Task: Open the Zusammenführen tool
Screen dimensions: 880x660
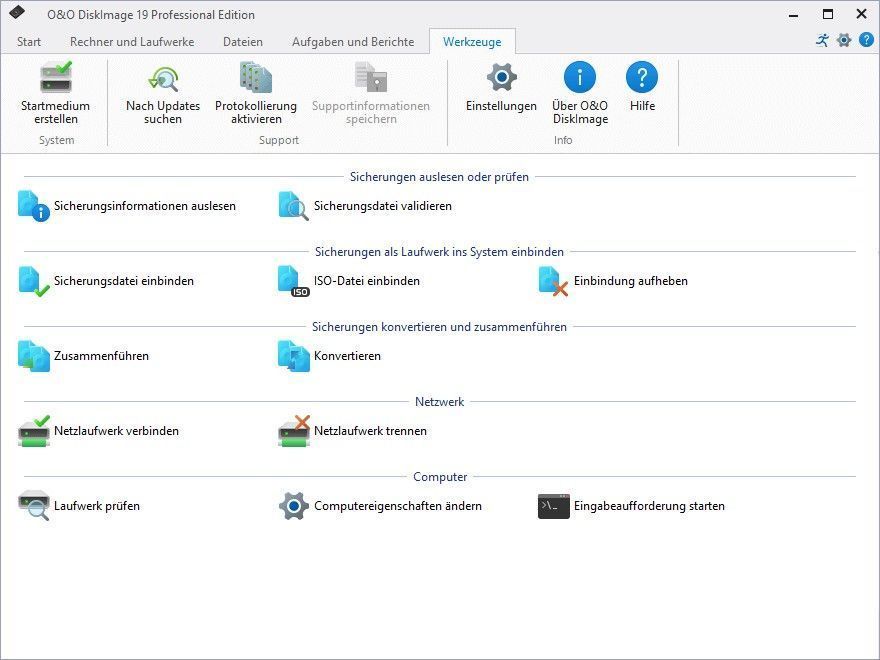Action: click(x=84, y=356)
